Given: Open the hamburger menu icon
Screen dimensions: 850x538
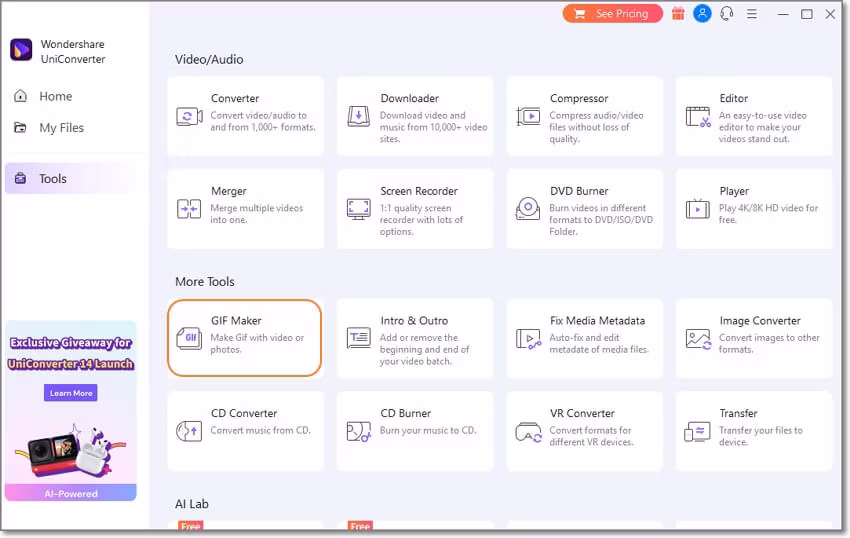Looking at the screenshot, I should pyautogui.click(x=751, y=14).
